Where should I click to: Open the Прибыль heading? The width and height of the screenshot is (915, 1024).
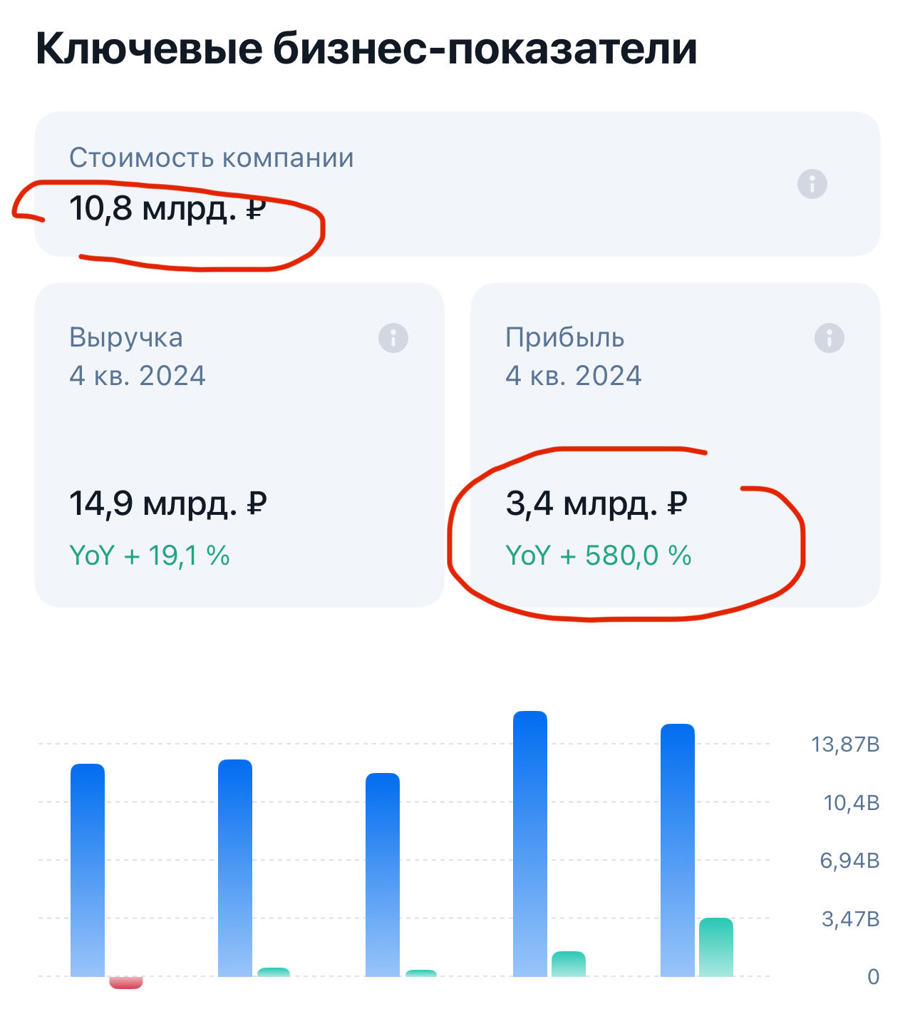pyautogui.click(x=565, y=338)
